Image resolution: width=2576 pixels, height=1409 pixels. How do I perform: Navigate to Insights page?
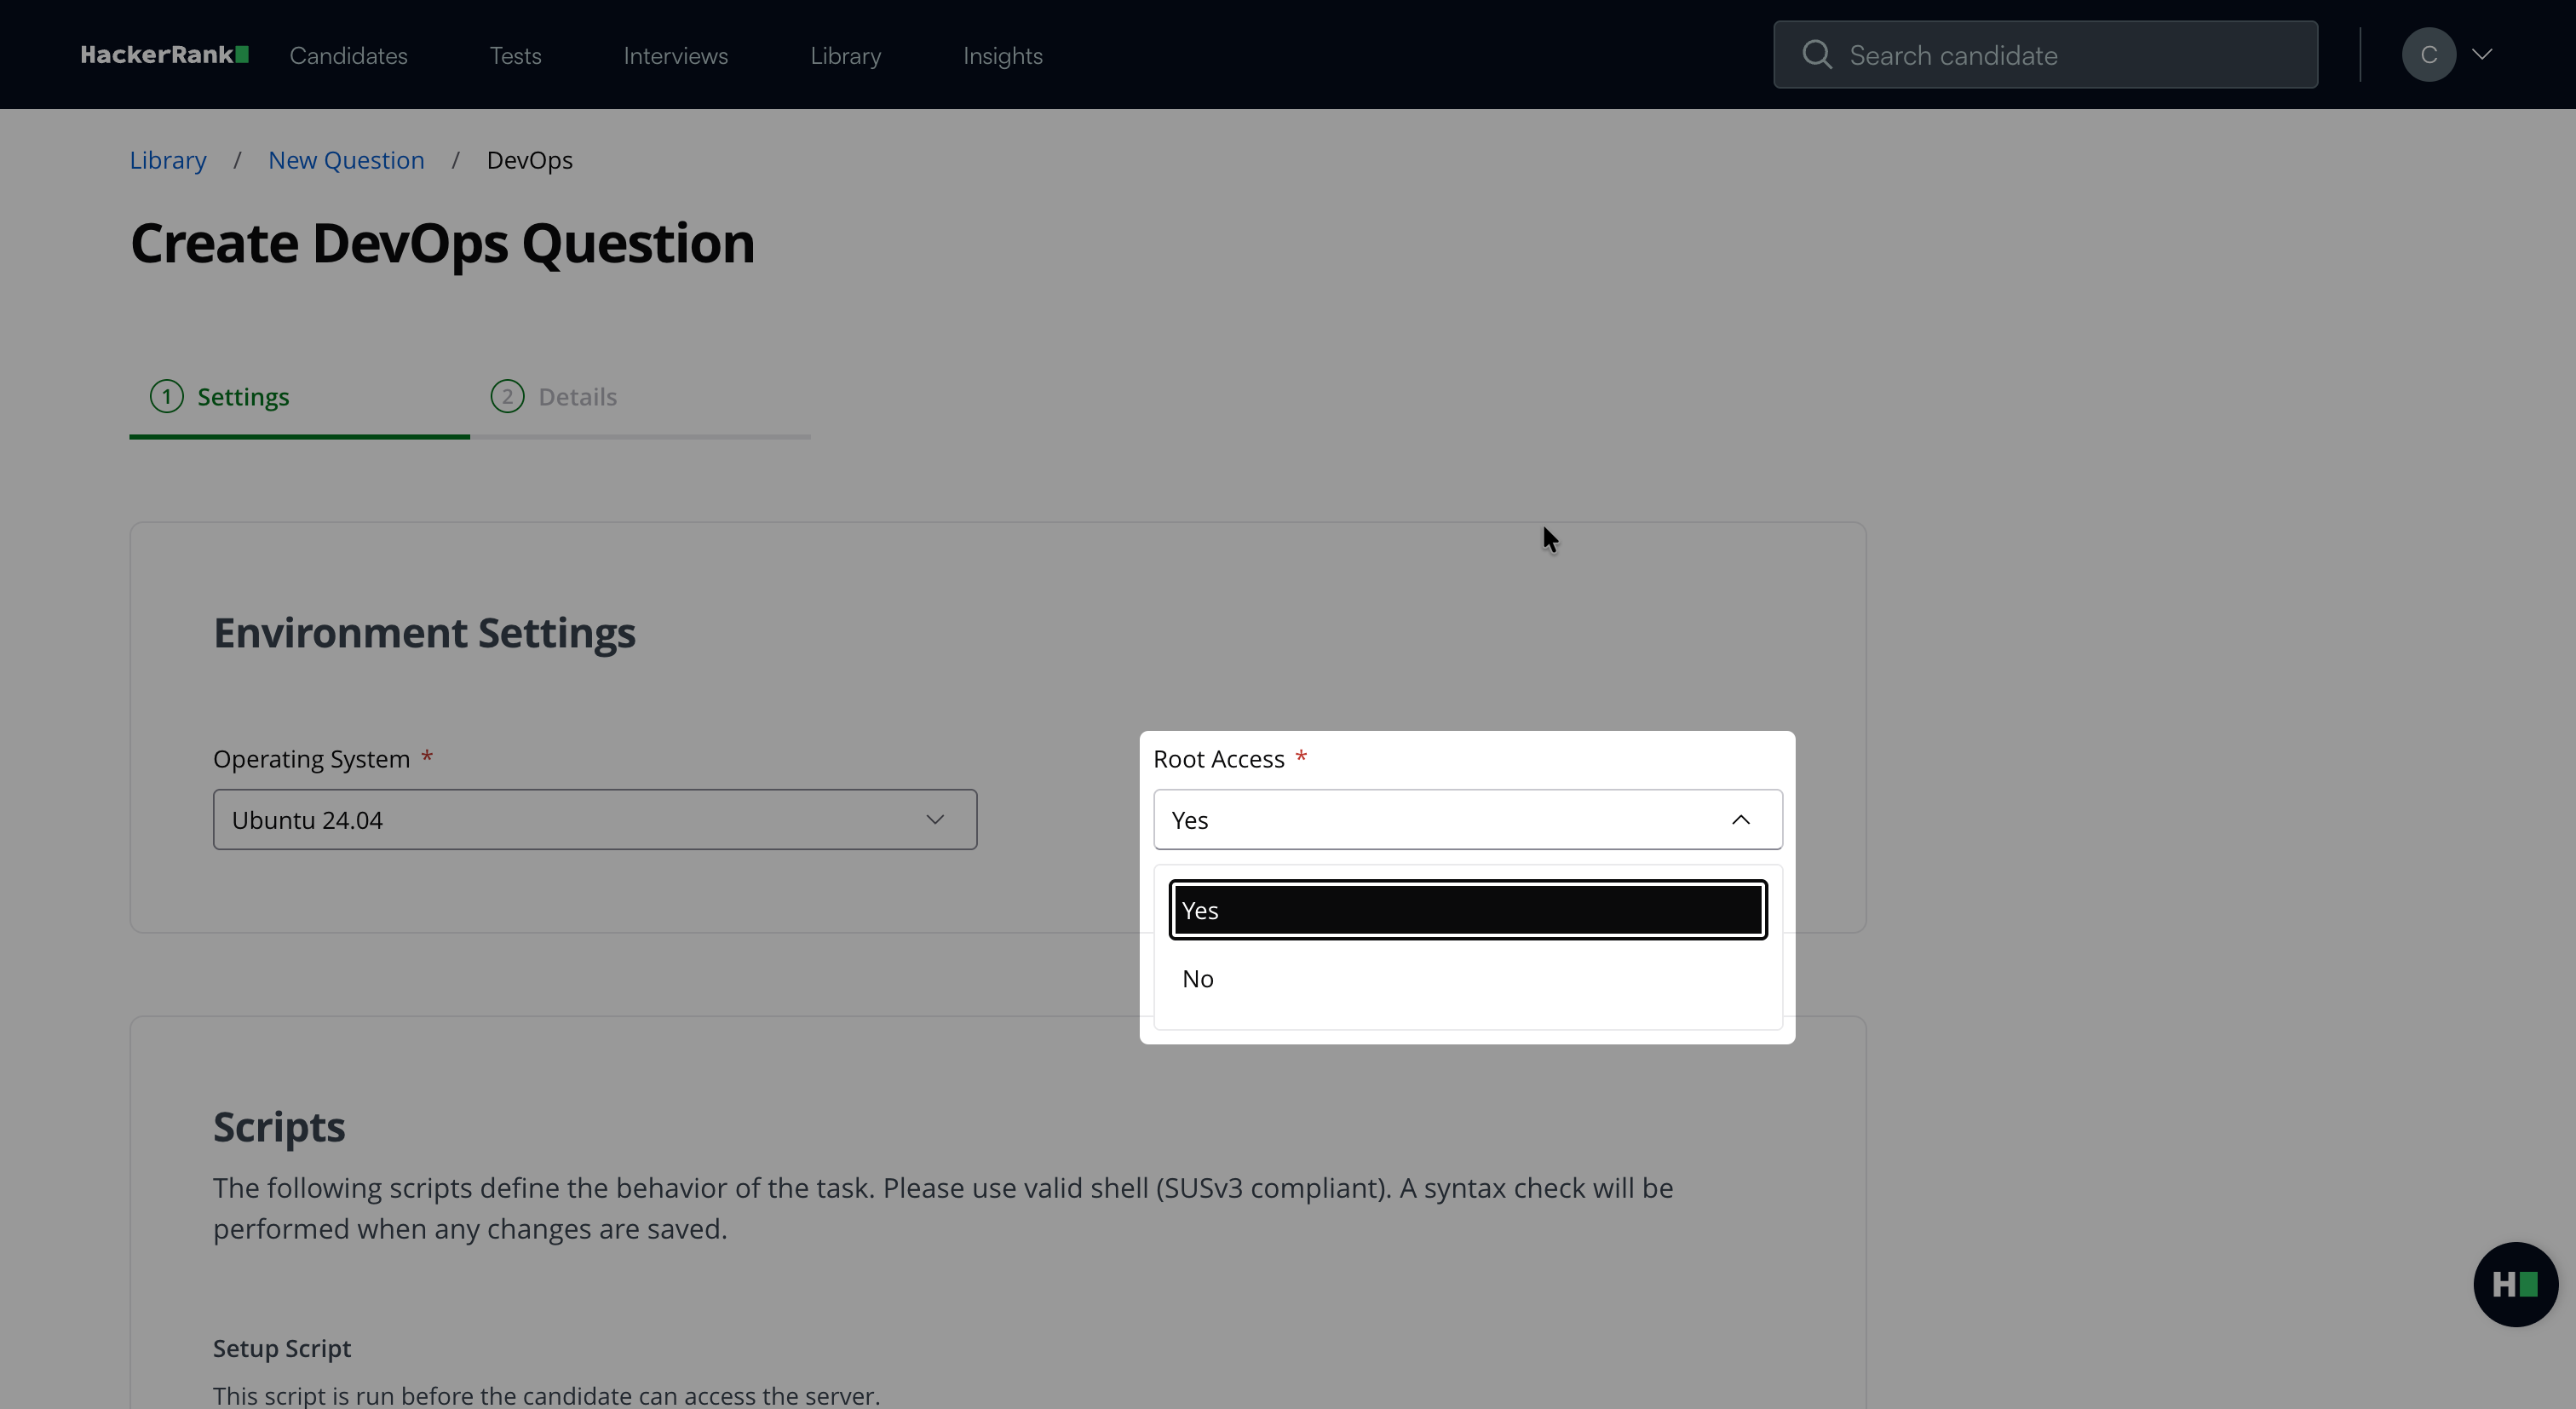click(x=1002, y=56)
